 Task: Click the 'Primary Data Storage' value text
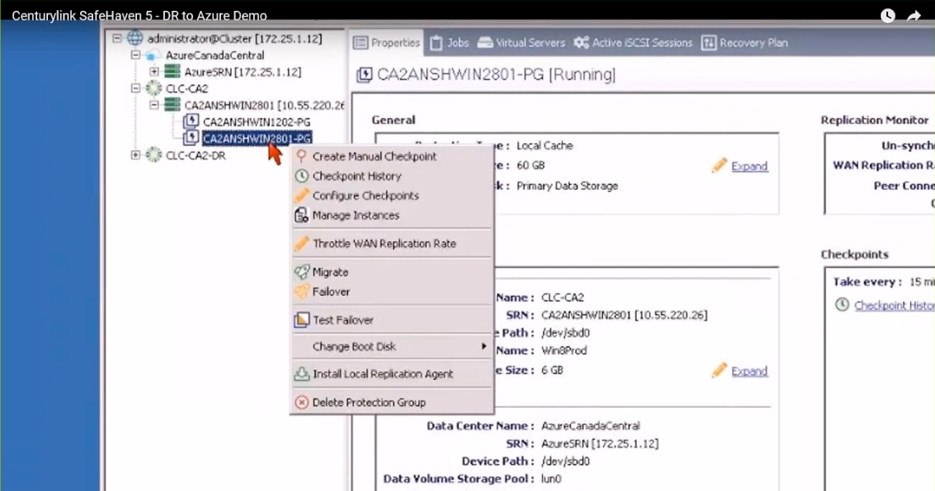coord(567,186)
